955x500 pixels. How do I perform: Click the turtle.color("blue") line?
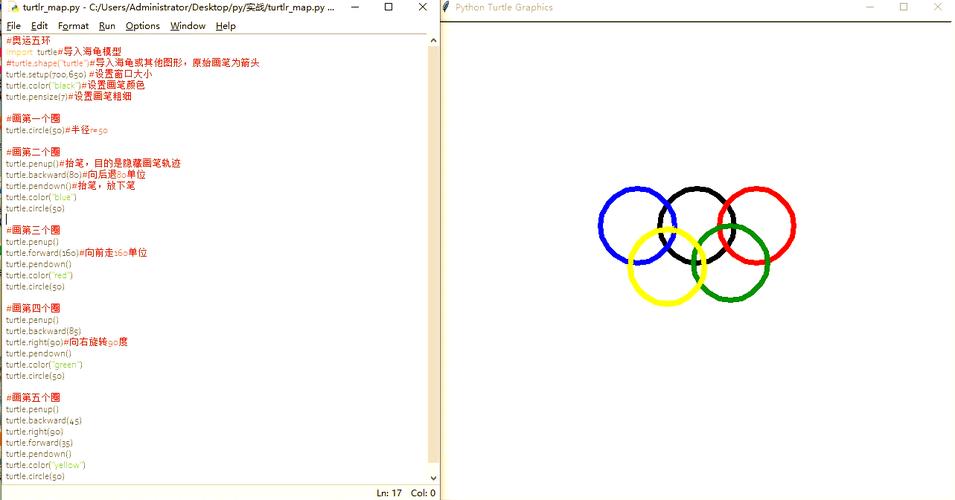41,197
